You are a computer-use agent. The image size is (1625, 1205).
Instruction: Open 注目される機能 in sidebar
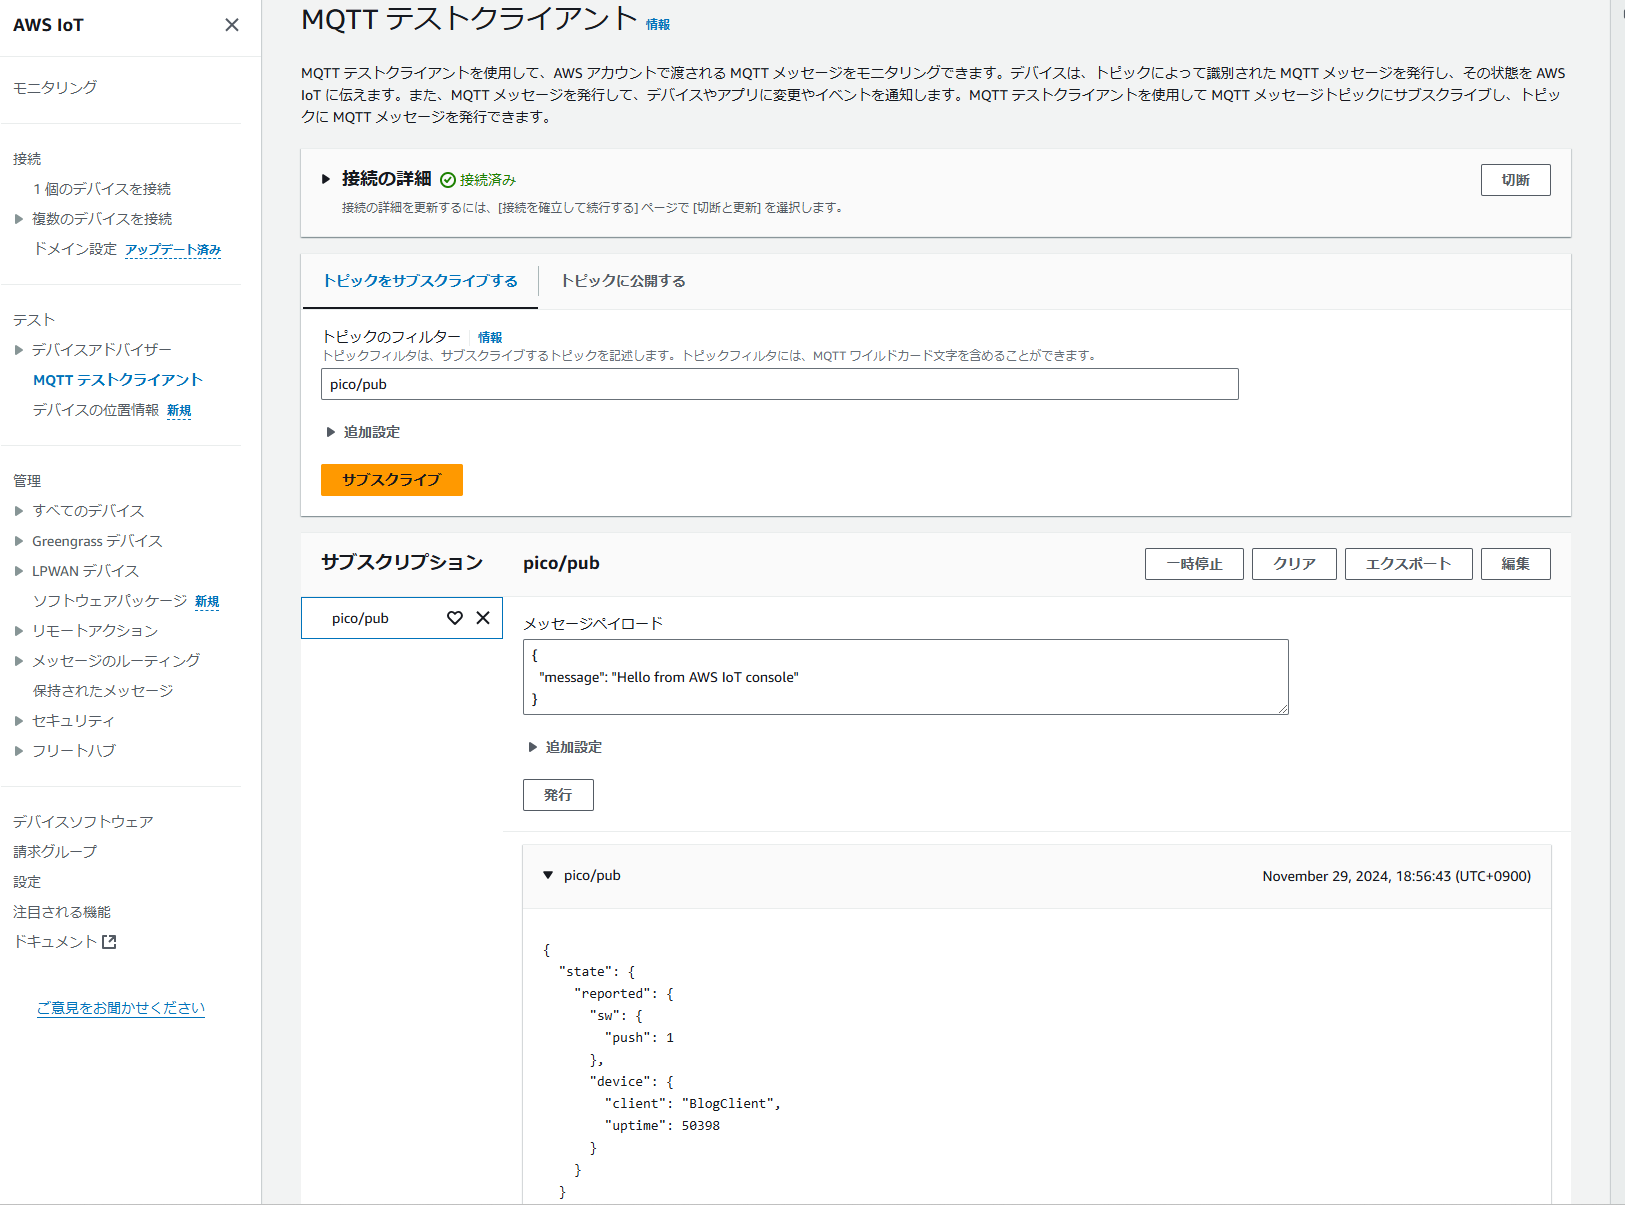point(62,912)
